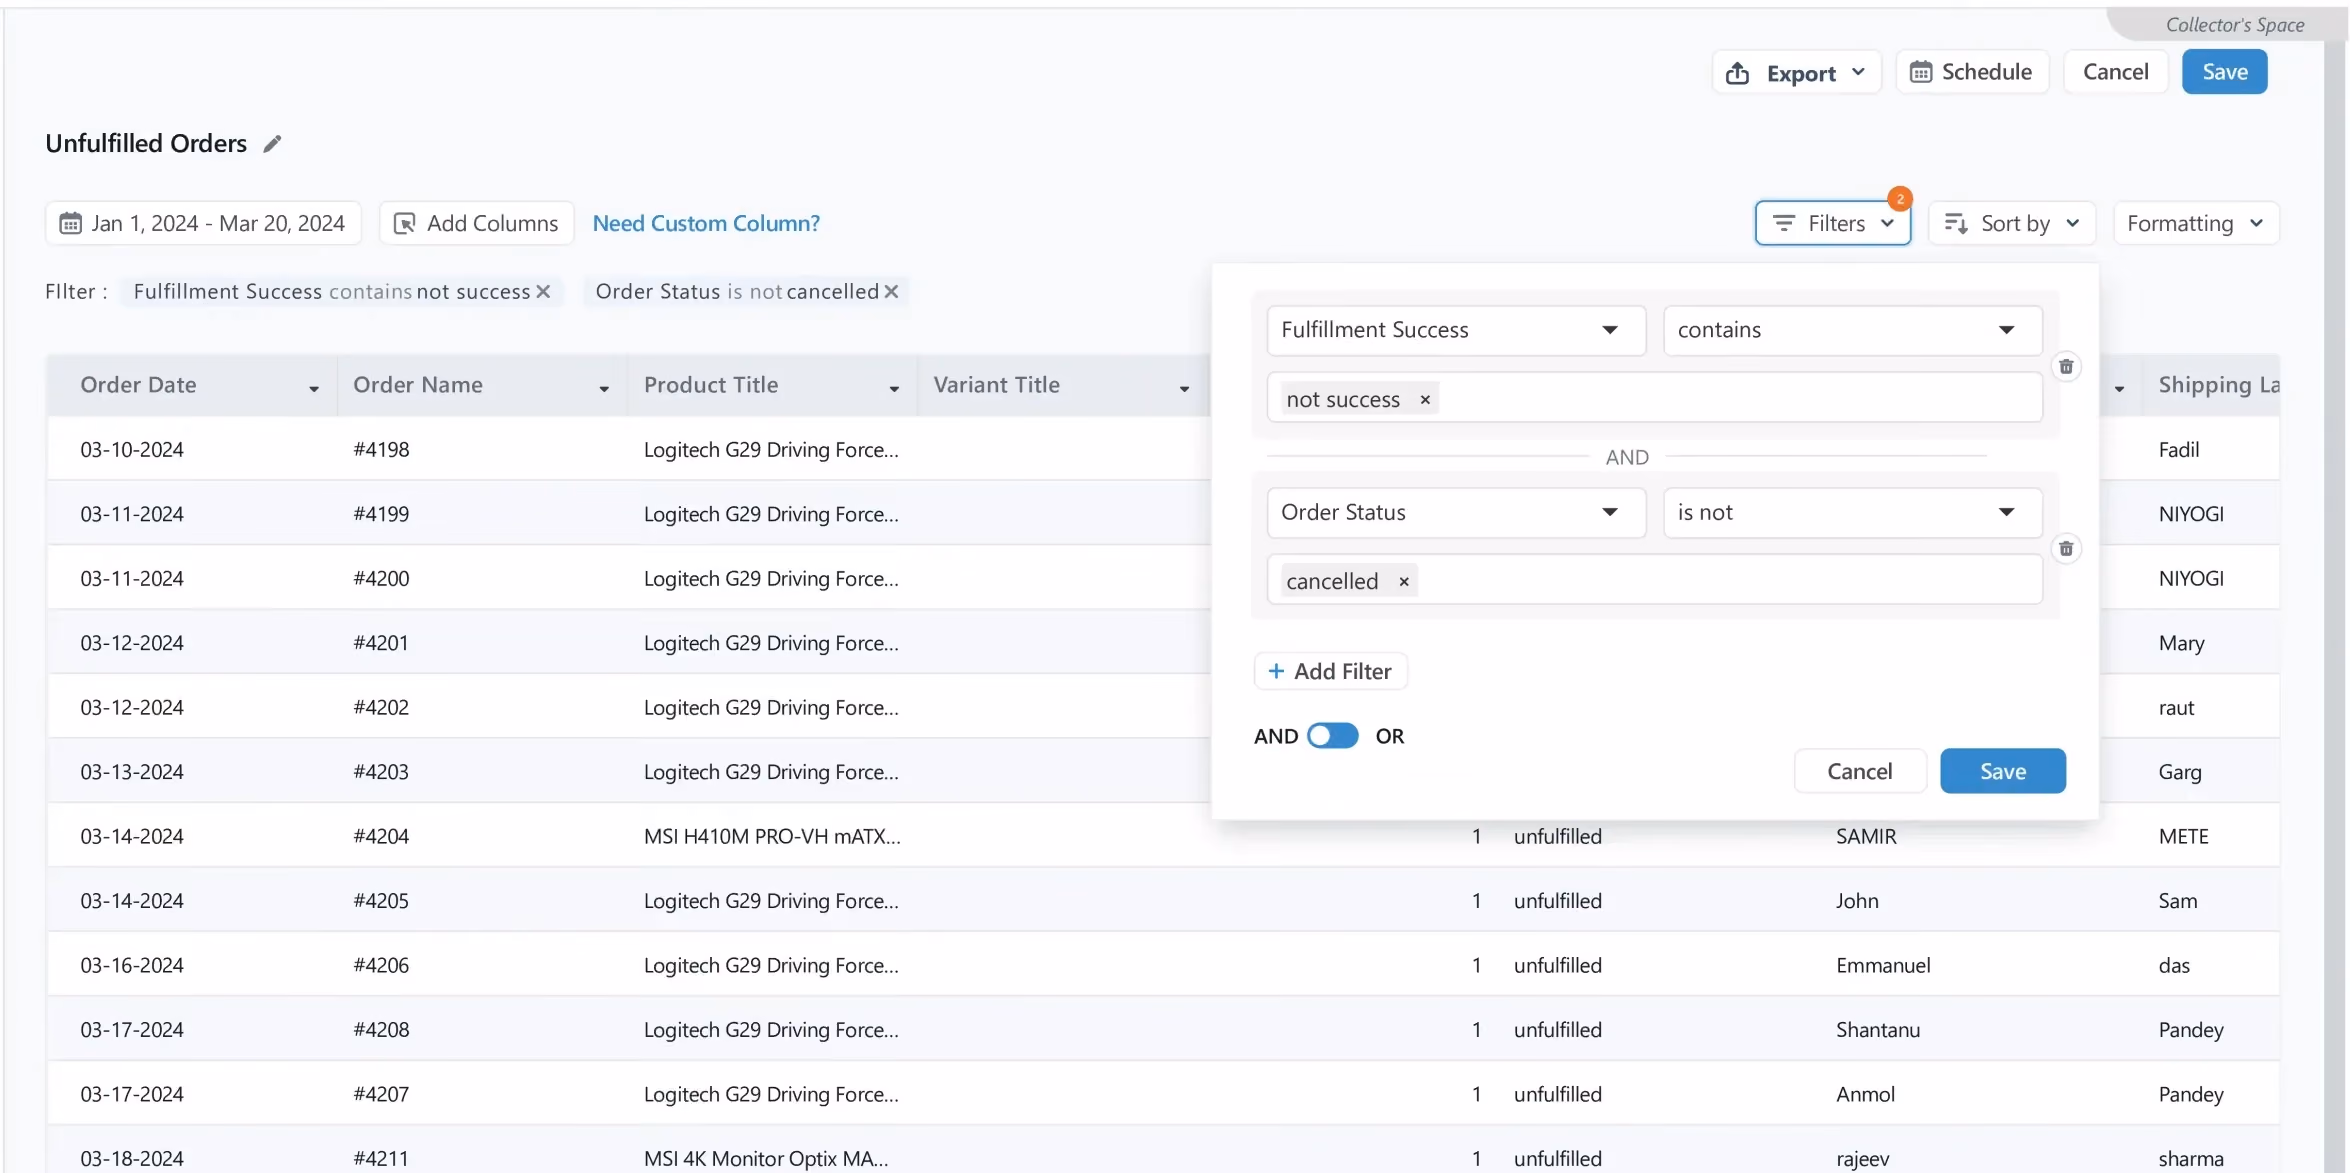Remove the 'not success' tag in filter panel
The height and width of the screenshot is (1173, 2350).
pos(1425,400)
